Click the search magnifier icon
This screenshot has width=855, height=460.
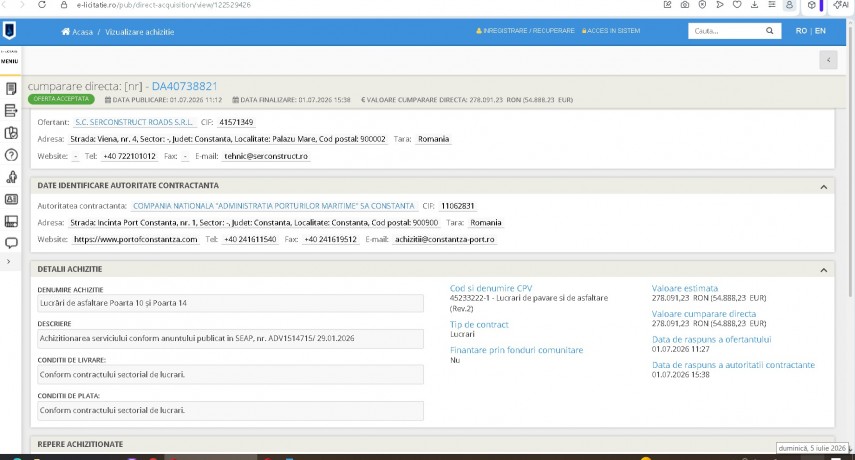[769, 31]
